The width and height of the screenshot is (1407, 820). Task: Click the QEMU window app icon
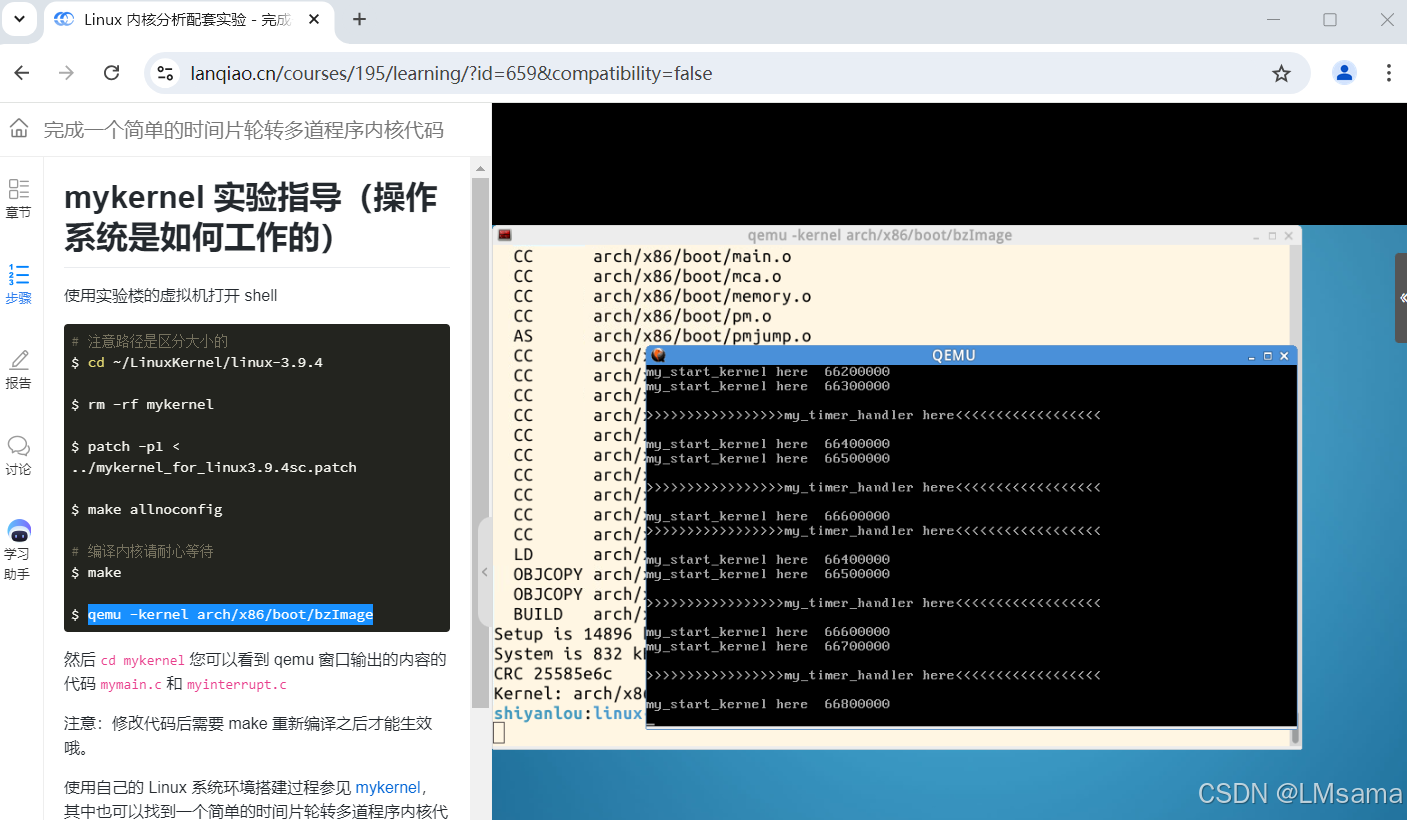658,355
